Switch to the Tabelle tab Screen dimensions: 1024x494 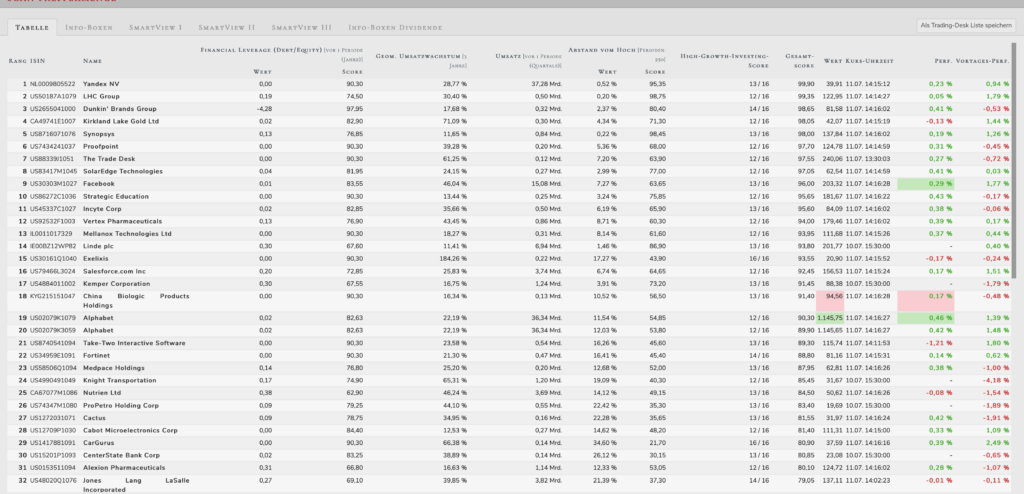[32, 27]
